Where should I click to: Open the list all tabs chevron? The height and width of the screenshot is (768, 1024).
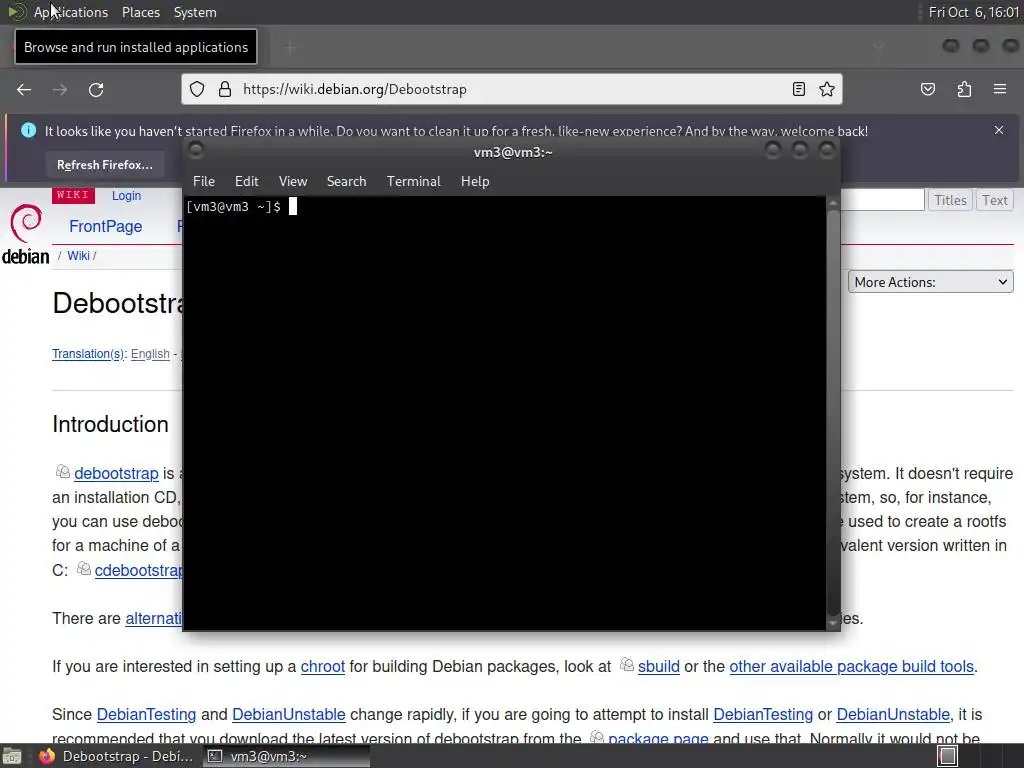point(878,46)
